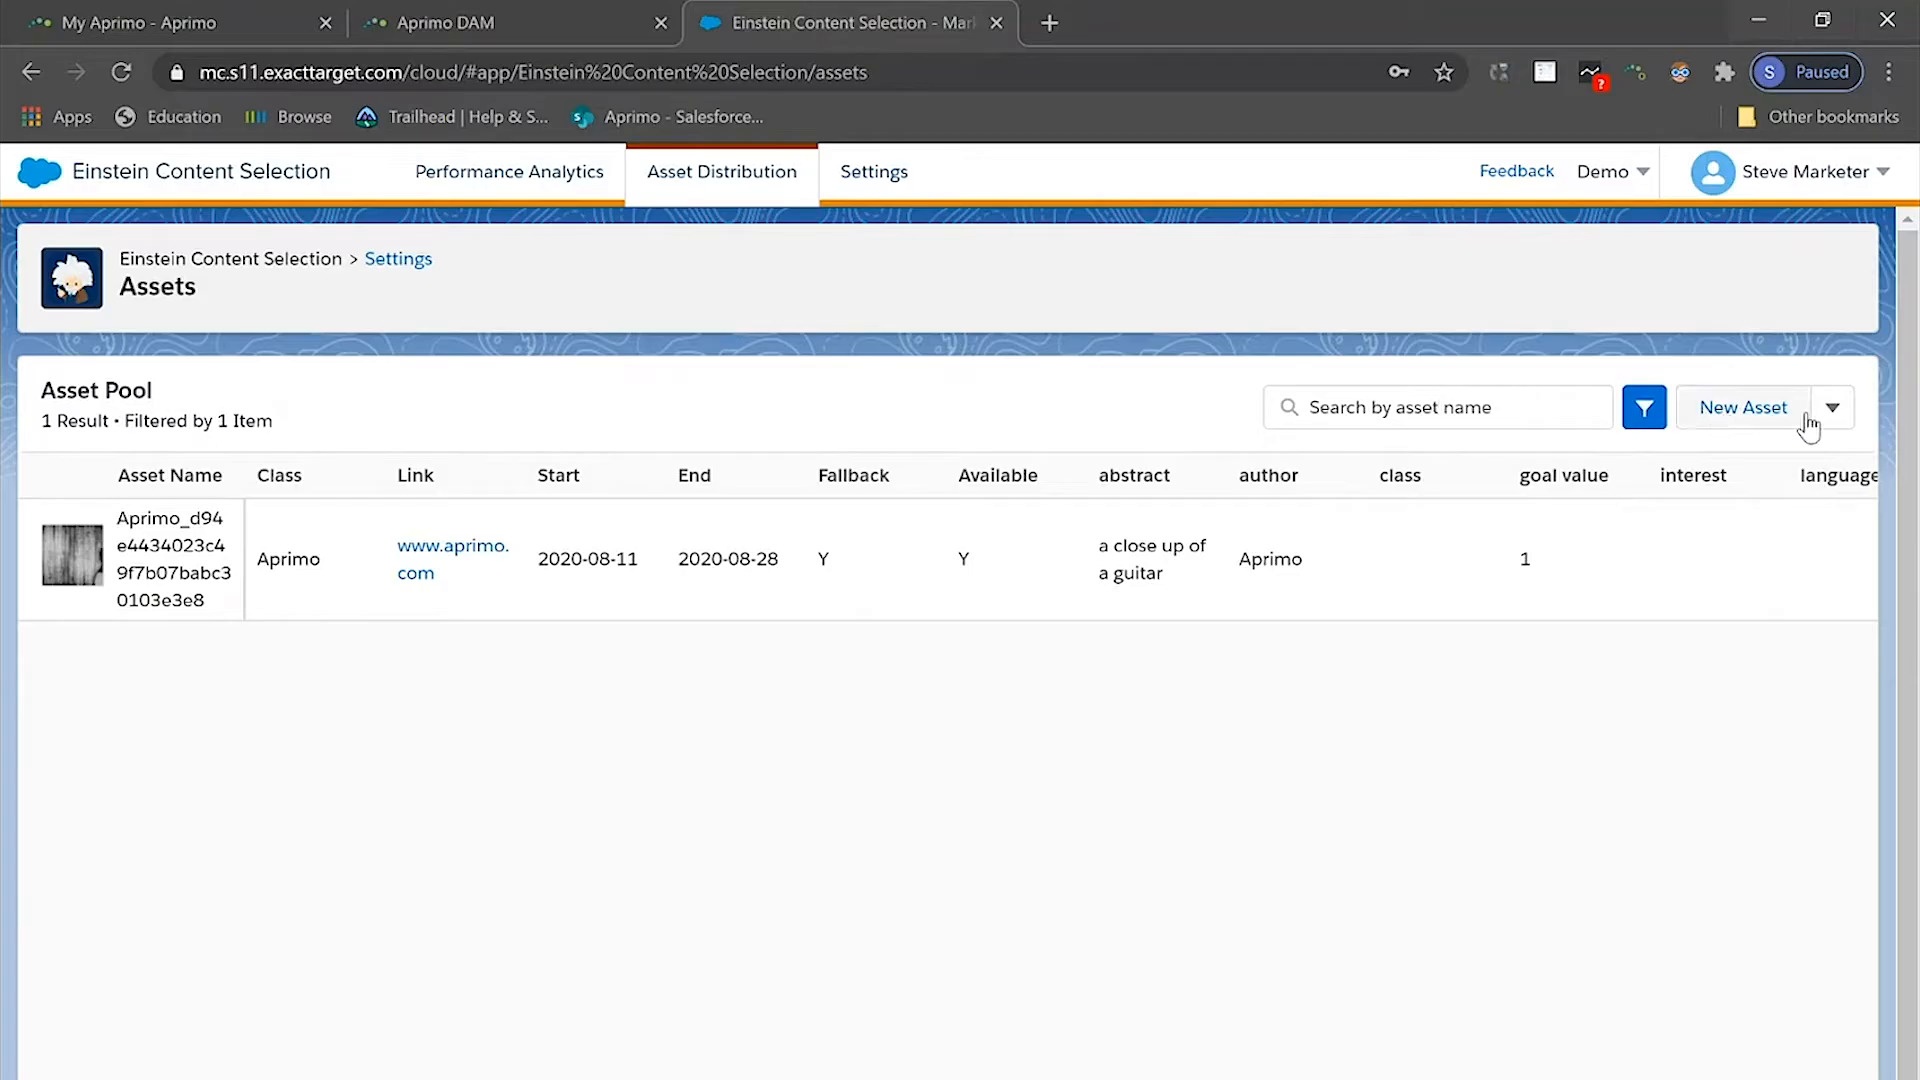Screen dimensions: 1920x1080
Task: Click the interest column header
Action: pyautogui.click(x=1693, y=475)
